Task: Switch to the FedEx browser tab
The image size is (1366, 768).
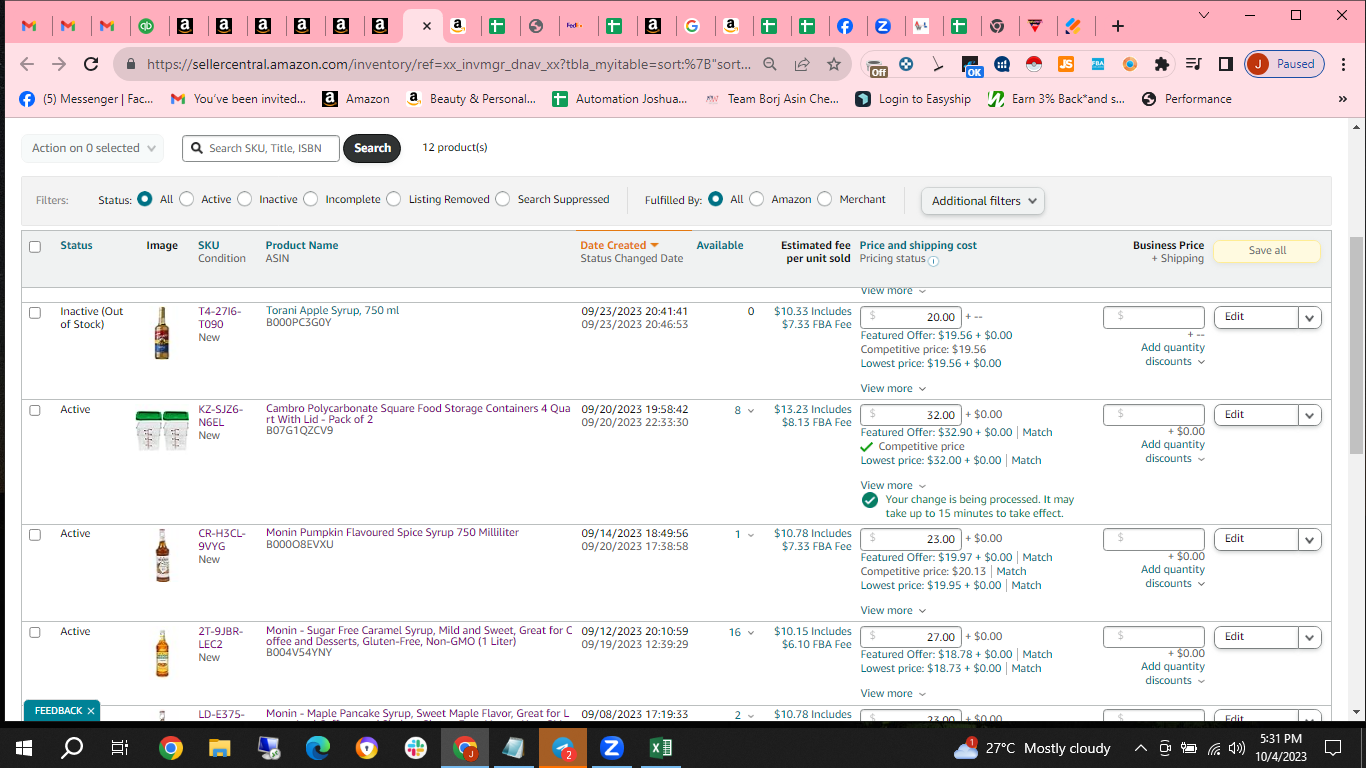Action: click(574, 26)
